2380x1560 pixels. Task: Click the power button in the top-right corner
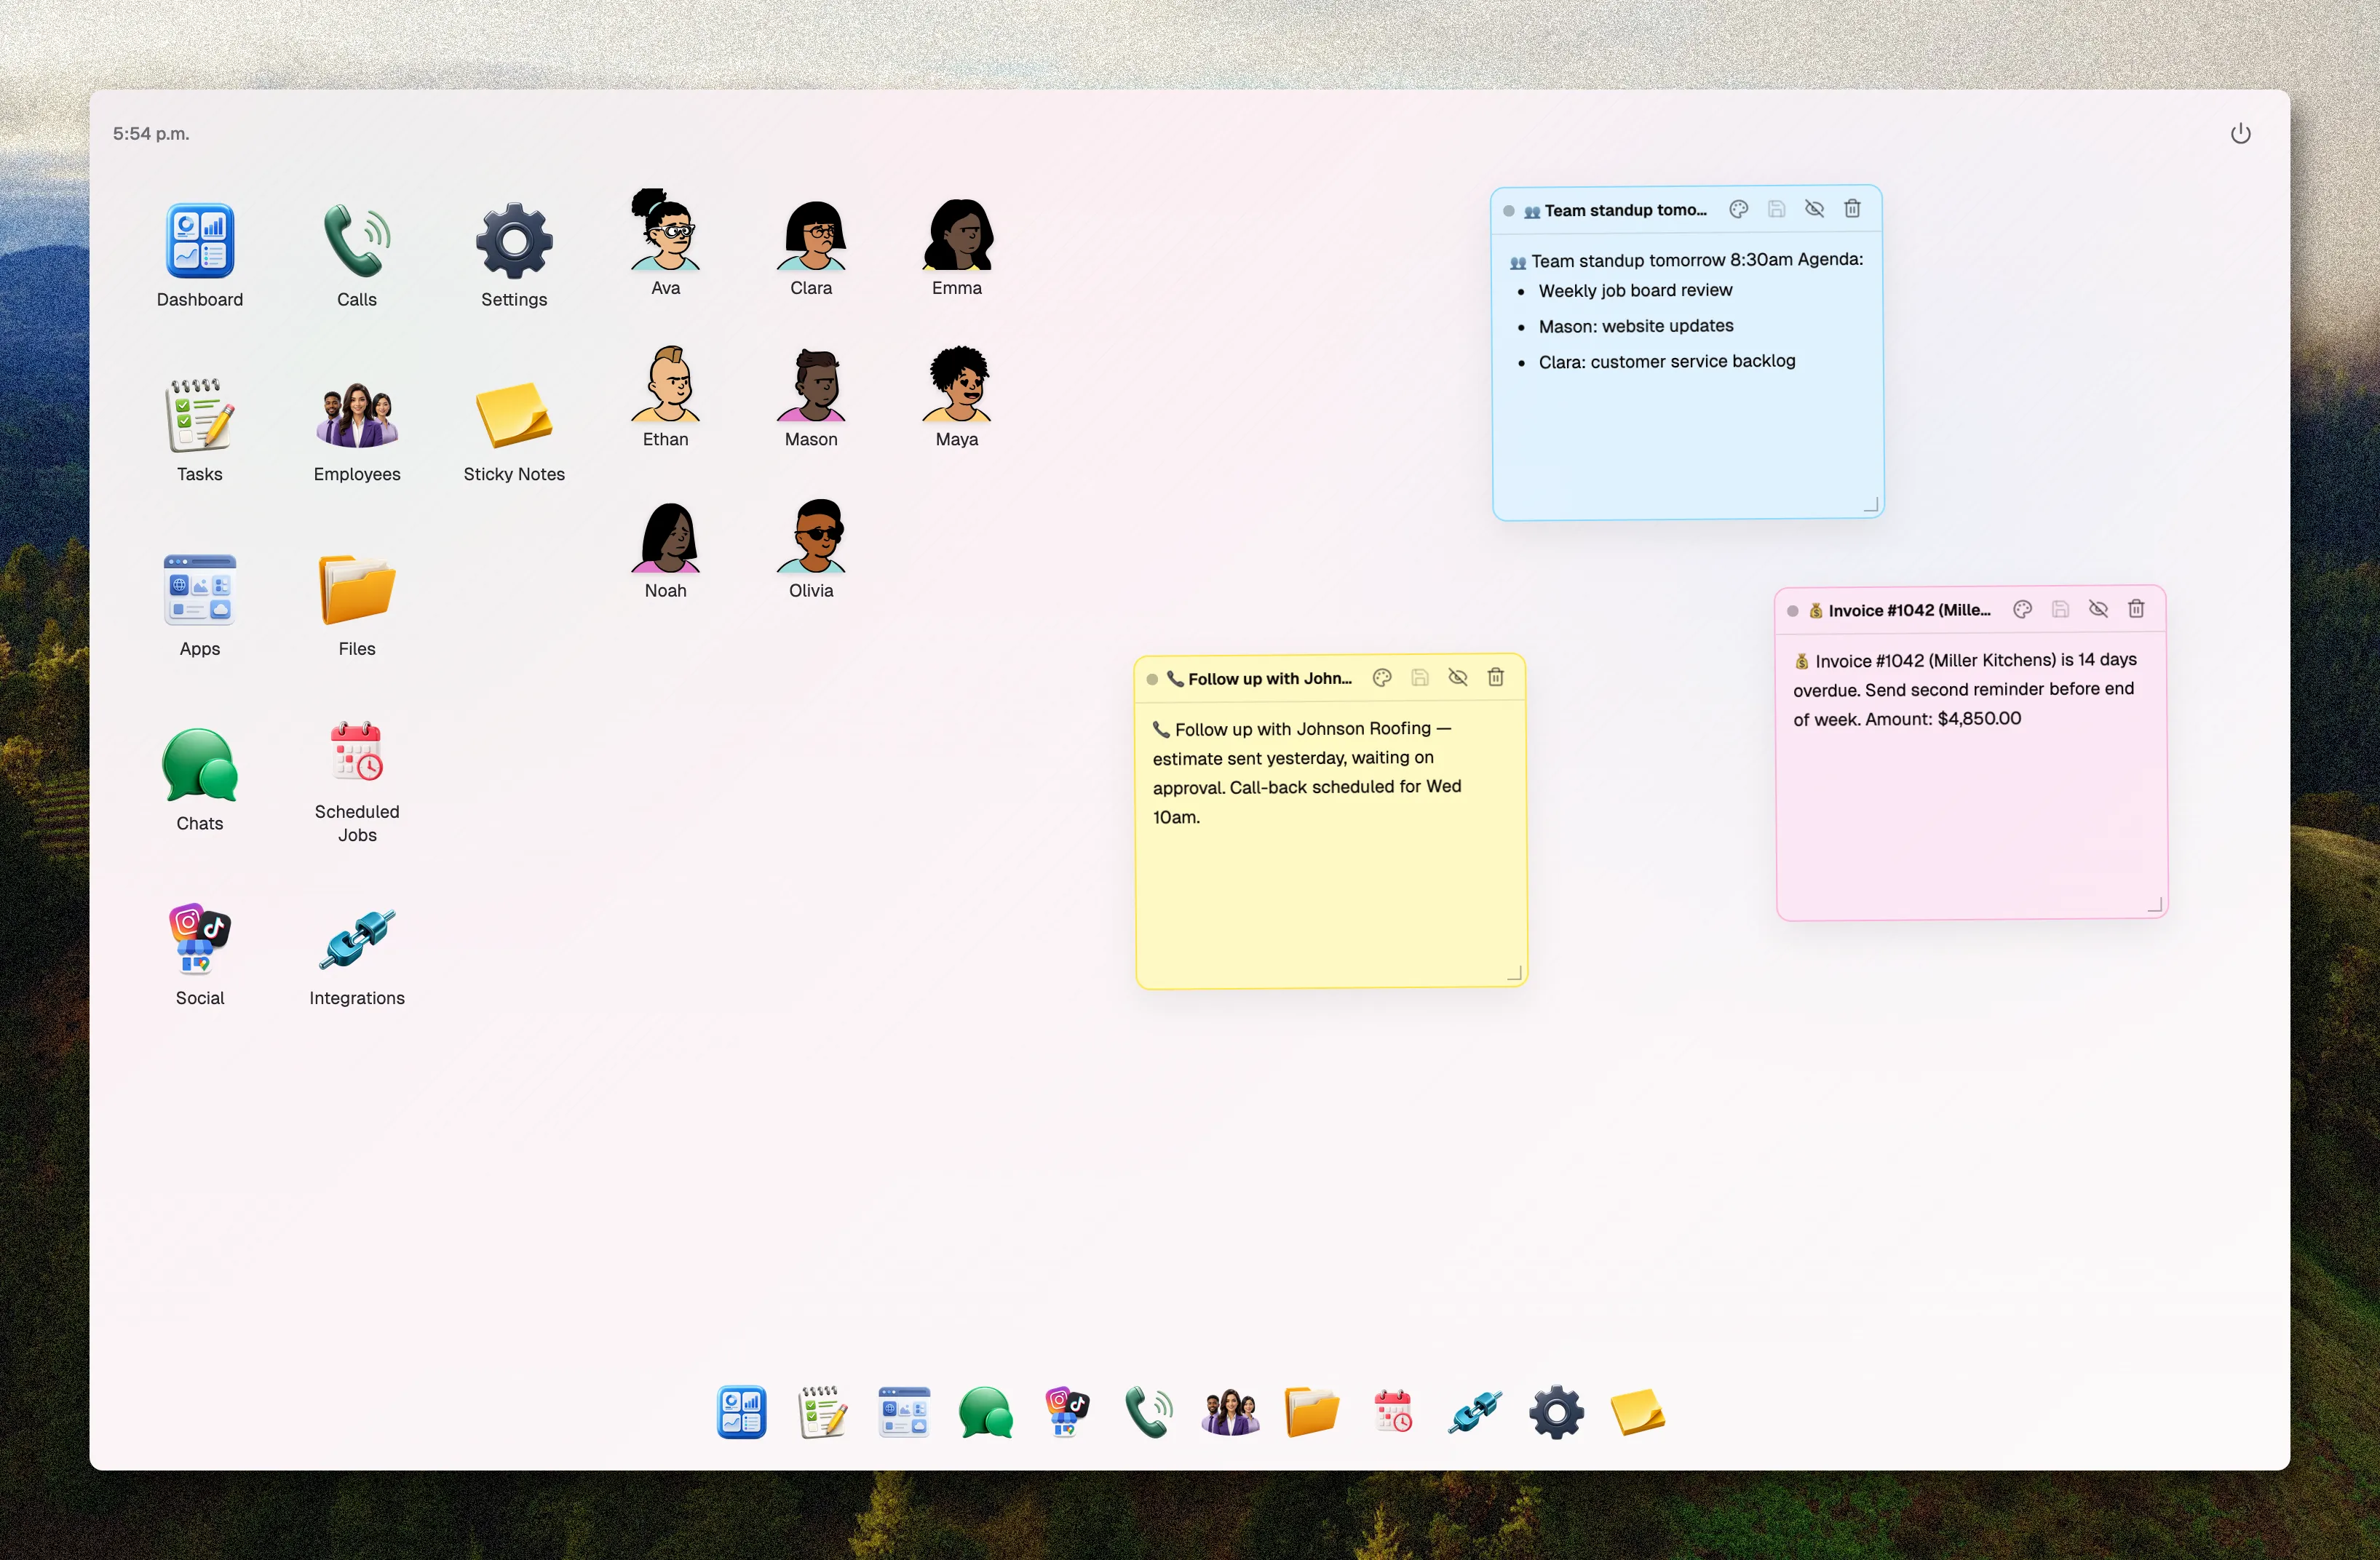(x=2240, y=134)
